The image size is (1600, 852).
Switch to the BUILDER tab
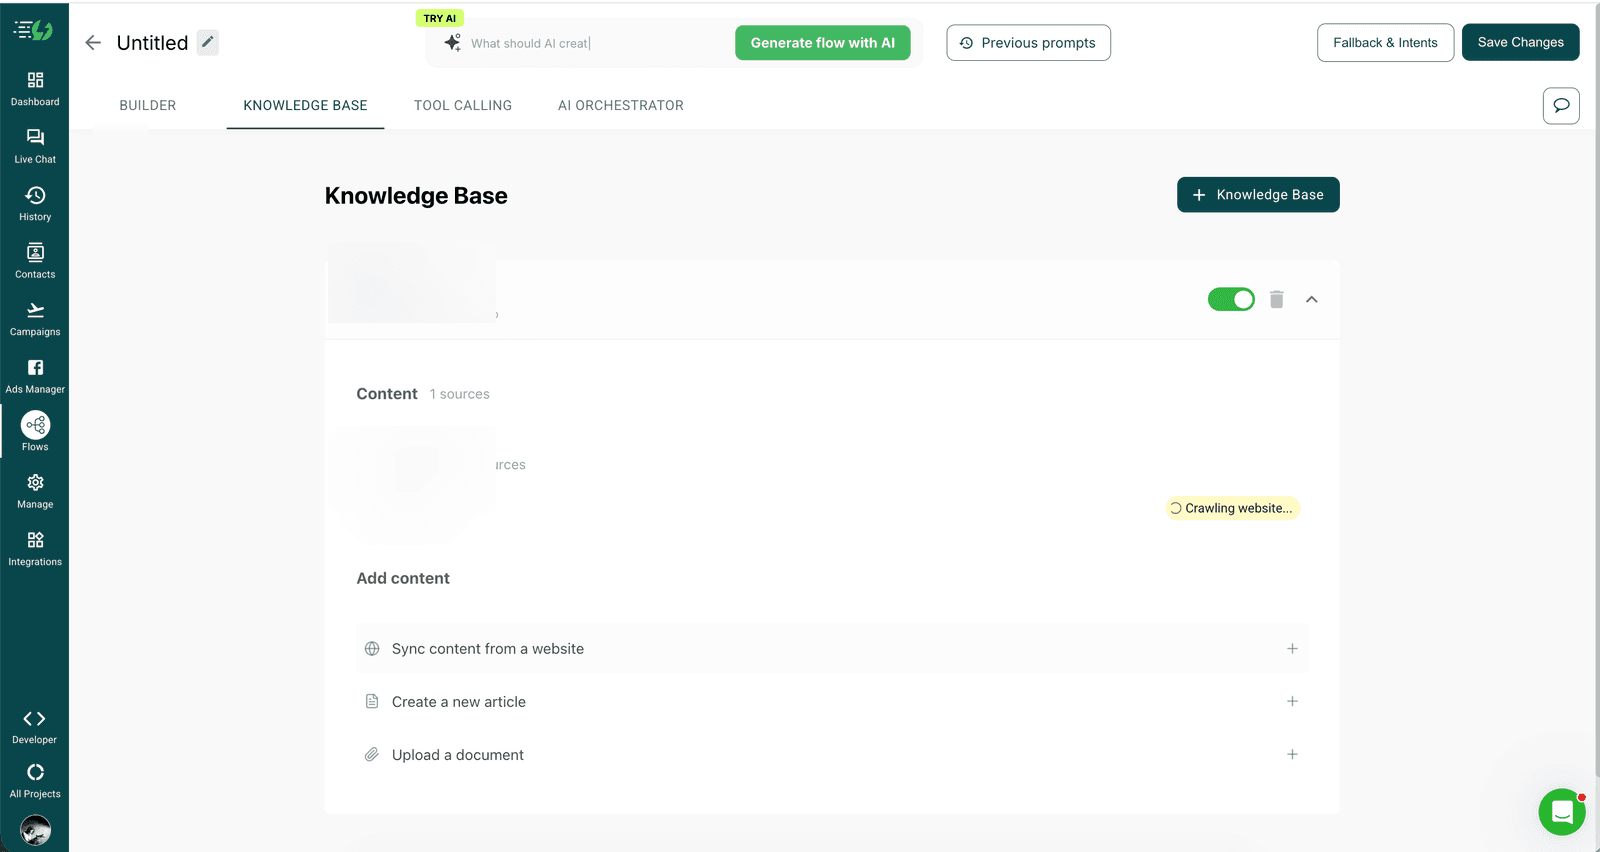[148, 105]
